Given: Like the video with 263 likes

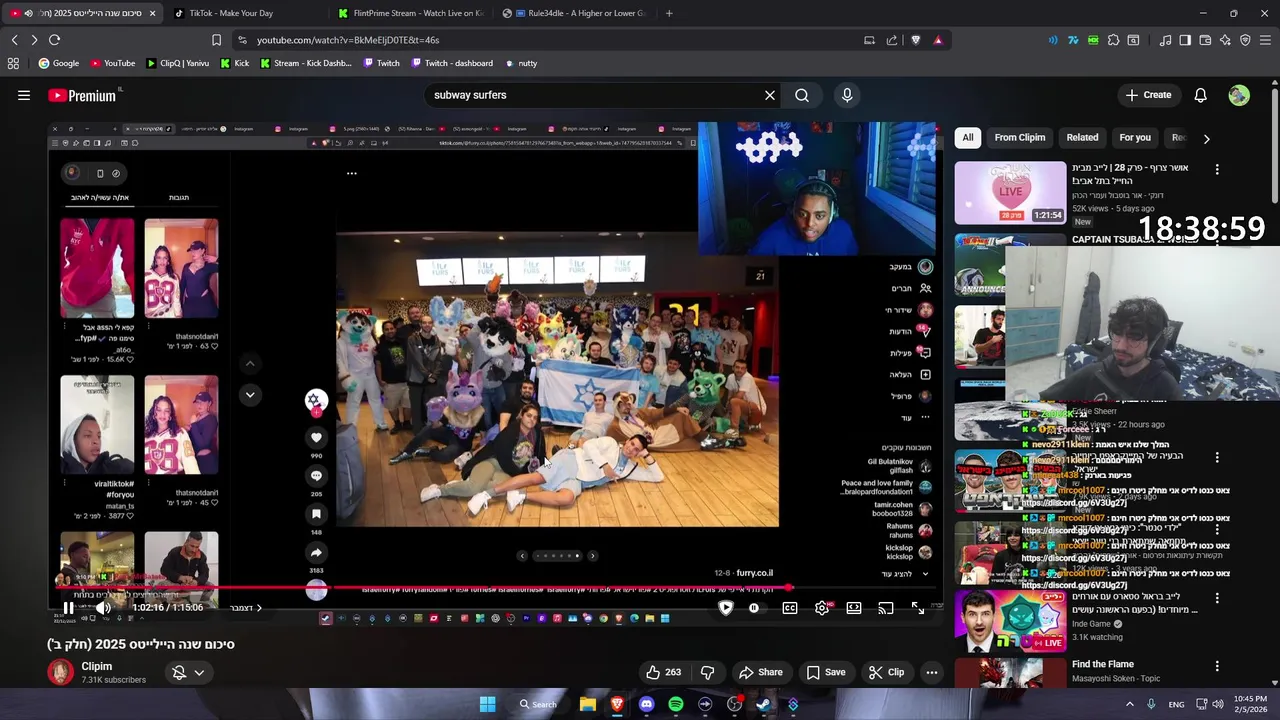Looking at the screenshot, I should [x=663, y=672].
